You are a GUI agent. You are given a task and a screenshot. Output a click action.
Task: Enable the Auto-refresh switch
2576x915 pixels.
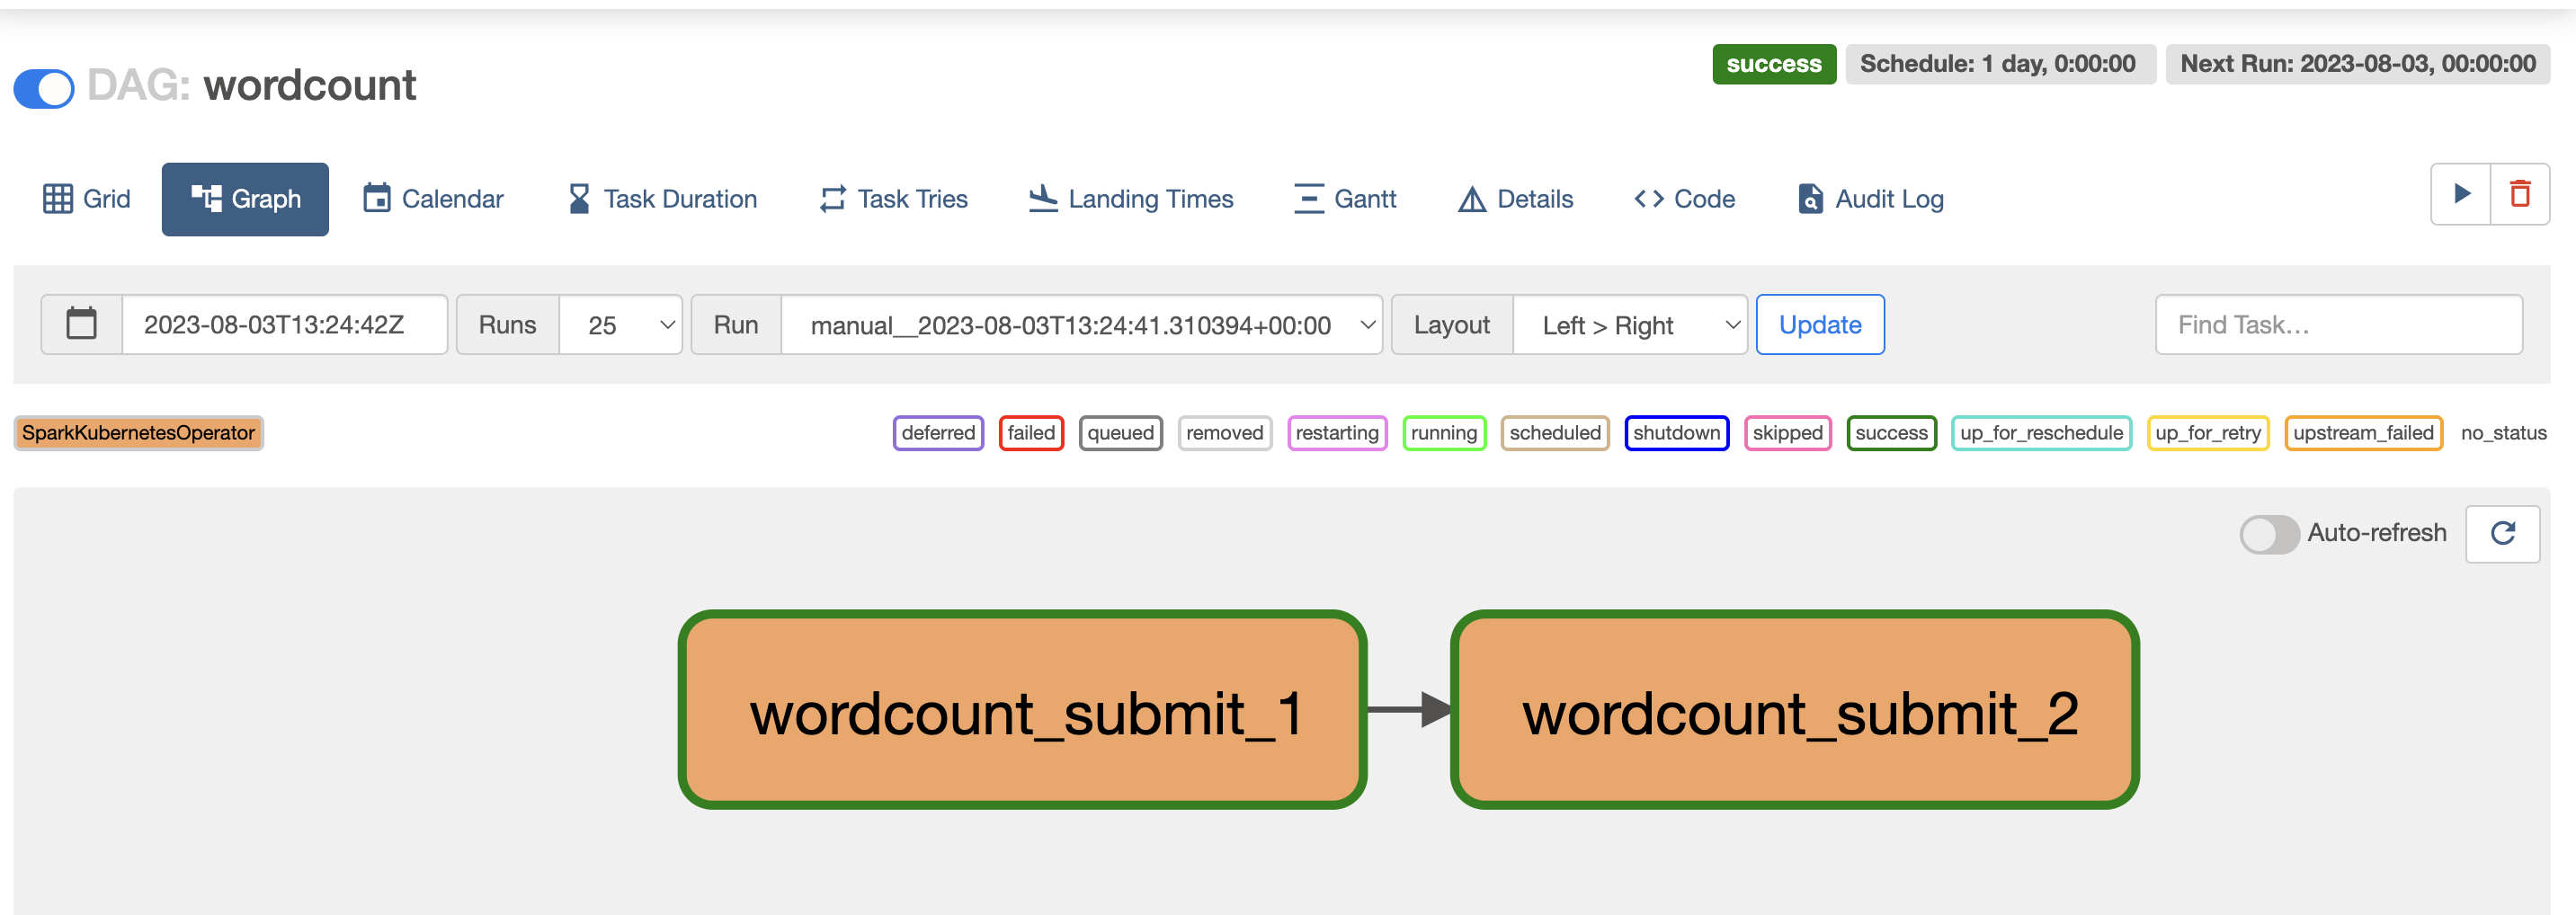(2268, 534)
